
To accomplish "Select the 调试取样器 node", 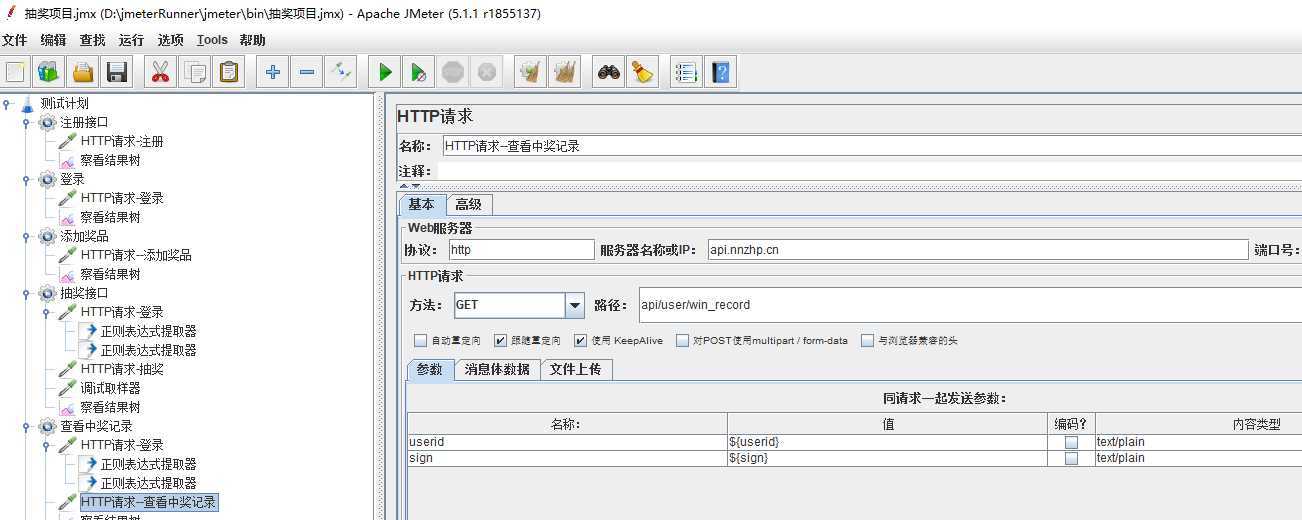I will click(x=110, y=388).
